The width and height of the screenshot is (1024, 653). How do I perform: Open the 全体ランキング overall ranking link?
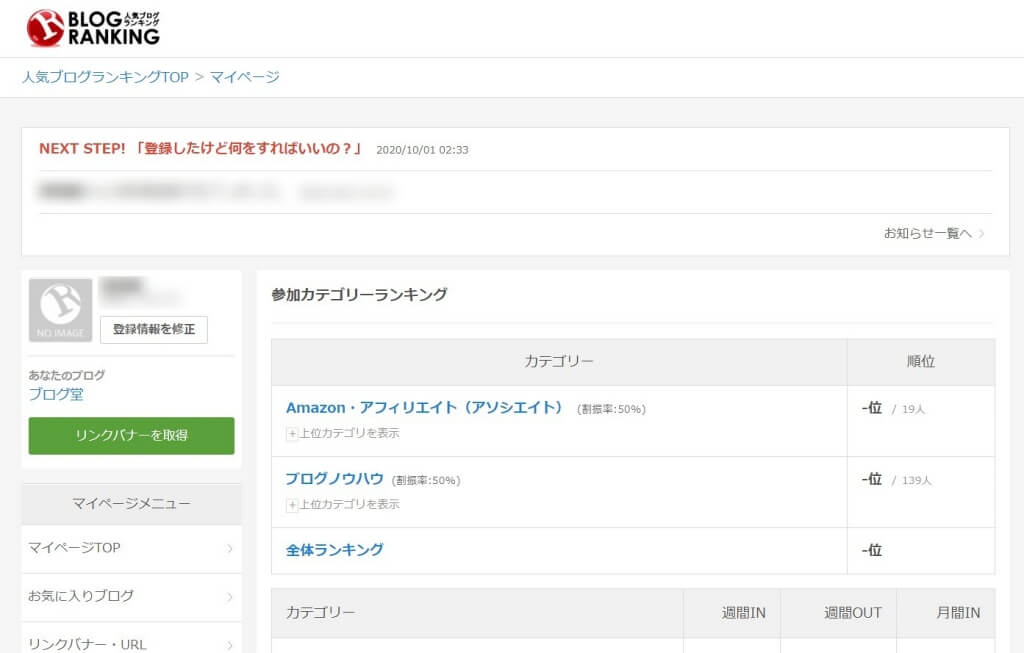(335, 550)
